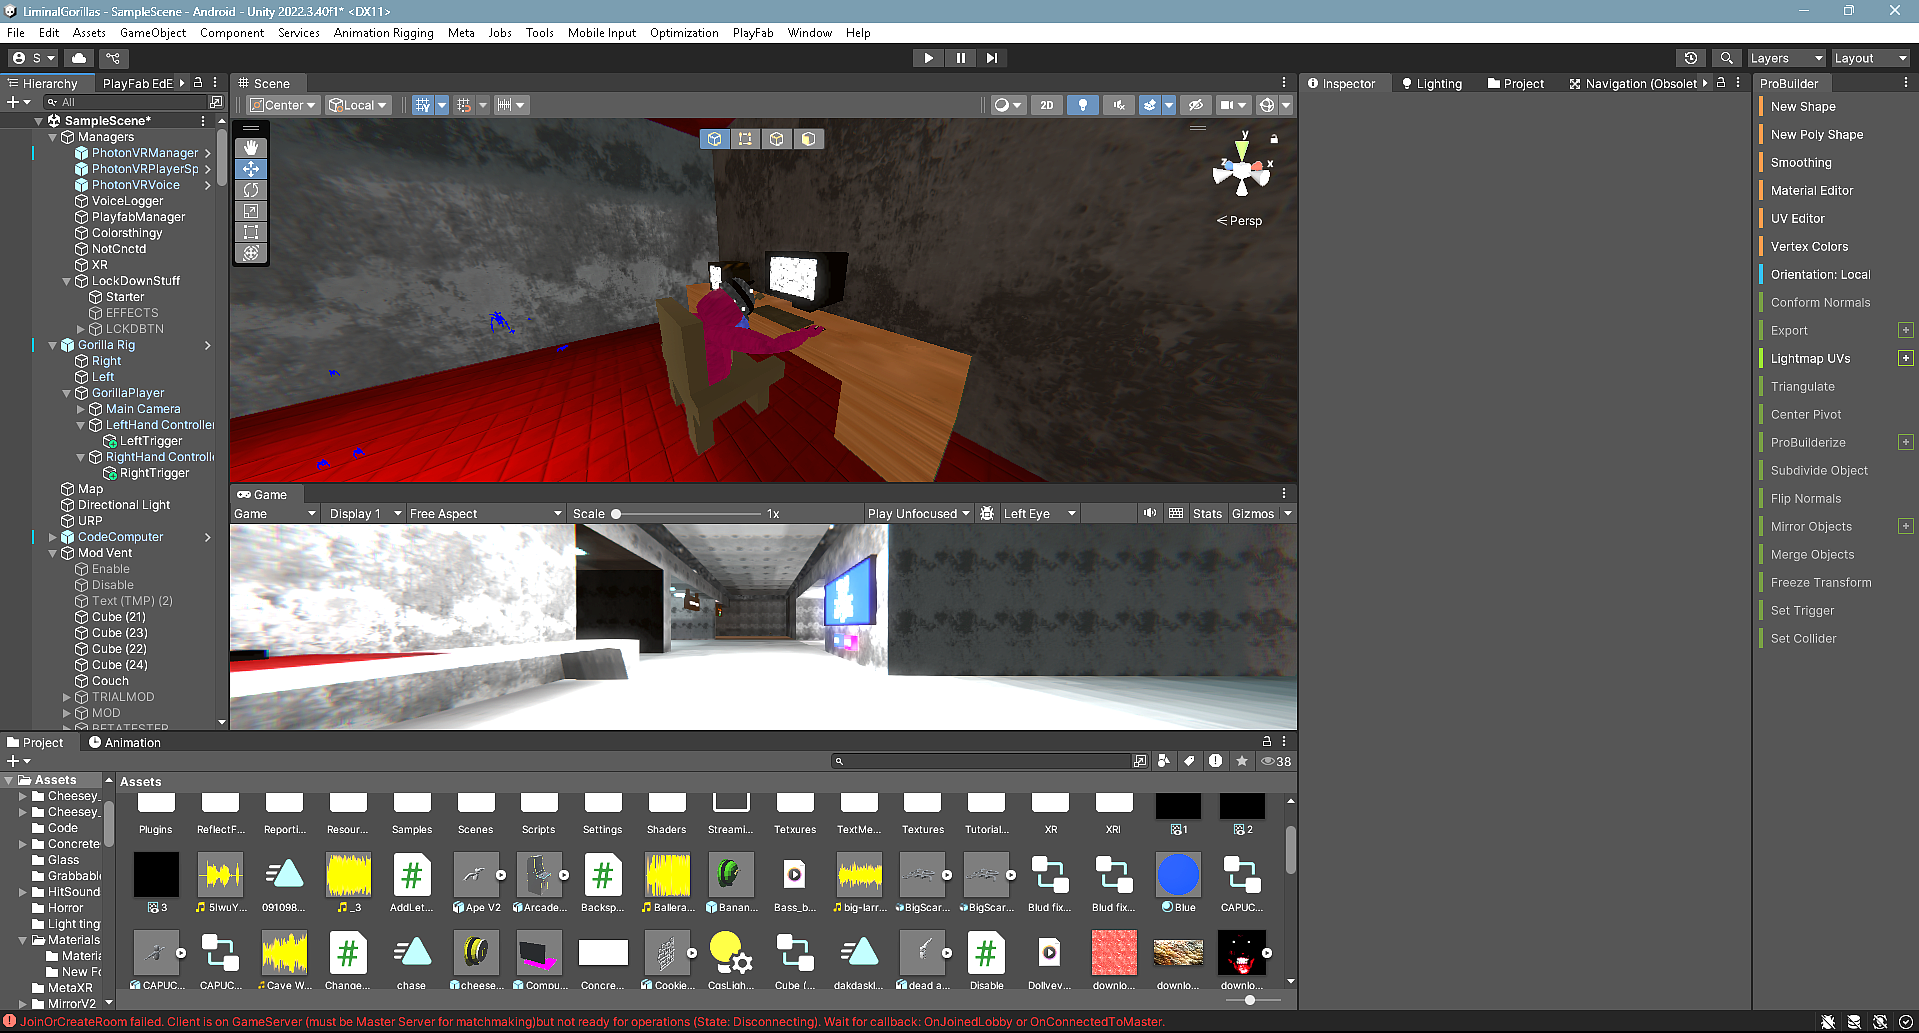Click the Project search input field
Image resolution: width=1919 pixels, height=1033 pixels.
click(983, 761)
